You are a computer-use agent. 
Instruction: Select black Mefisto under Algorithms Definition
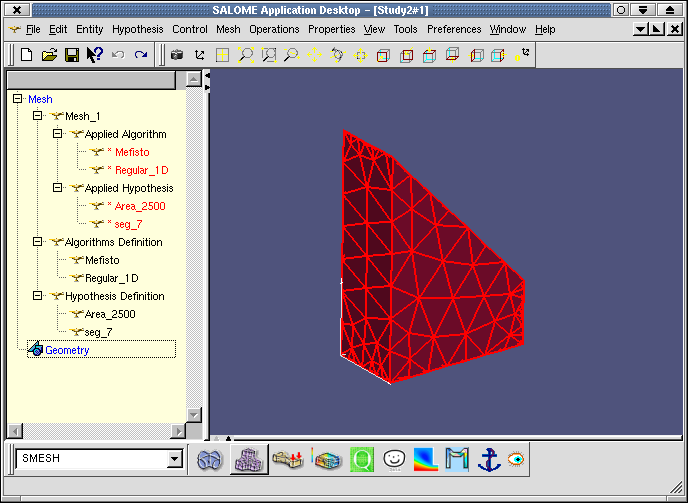[102, 260]
